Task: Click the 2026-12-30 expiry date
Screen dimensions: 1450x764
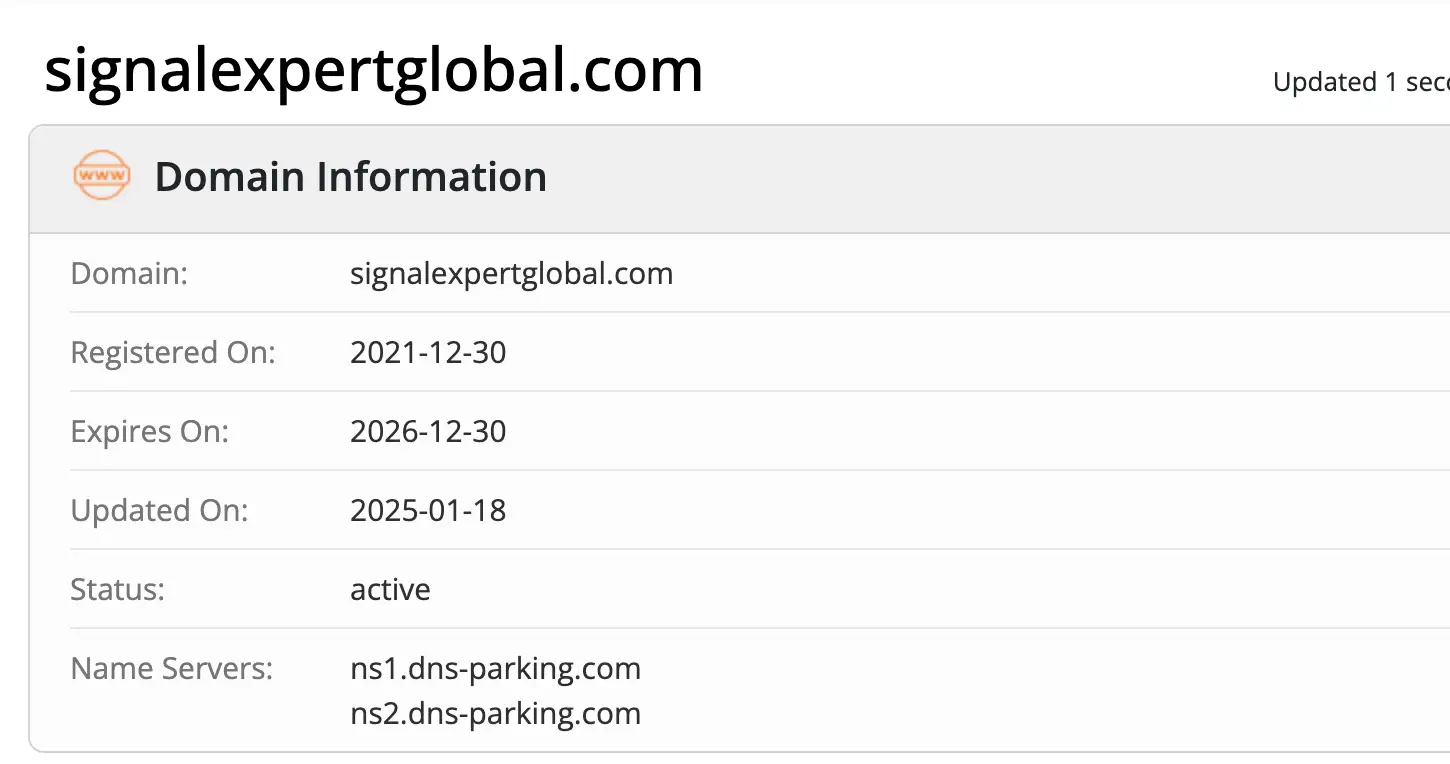Action: (x=428, y=431)
